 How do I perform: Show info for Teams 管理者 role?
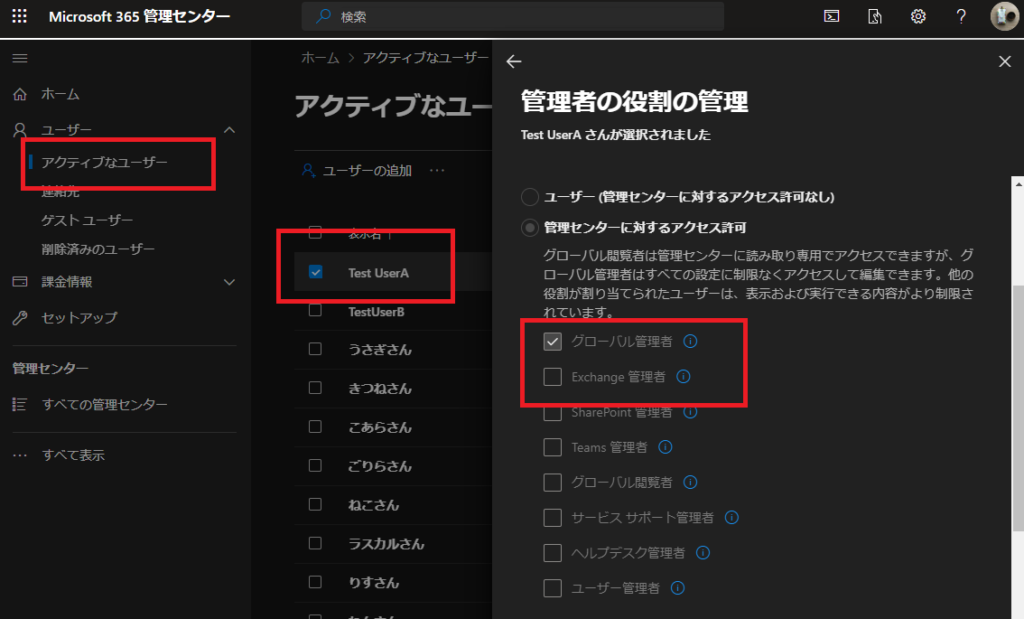click(x=665, y=447)
